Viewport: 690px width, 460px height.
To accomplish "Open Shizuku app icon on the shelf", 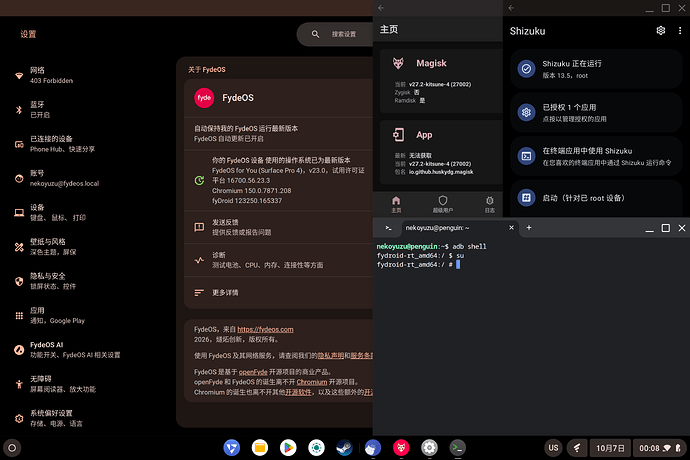I will 373,448.
